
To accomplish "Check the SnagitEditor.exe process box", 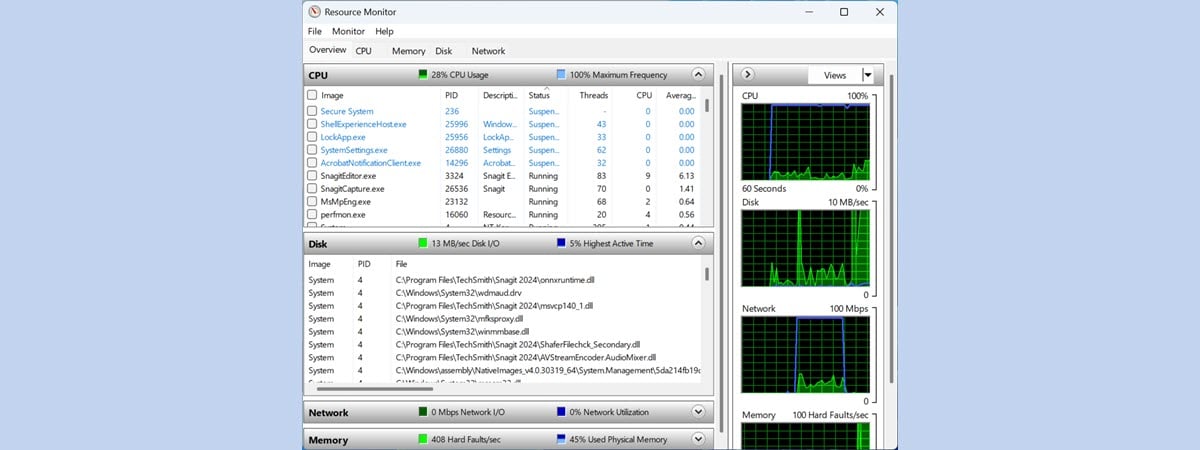I will [312, 176].
